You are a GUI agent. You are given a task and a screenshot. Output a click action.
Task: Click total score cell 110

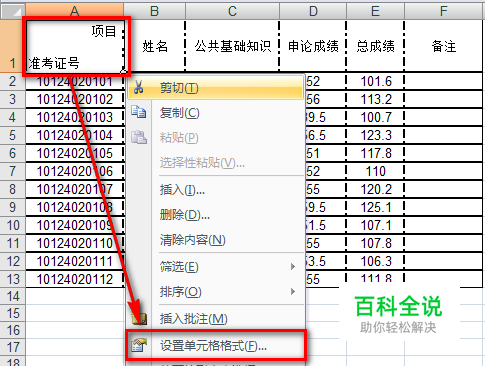click(x=375, y=171)
